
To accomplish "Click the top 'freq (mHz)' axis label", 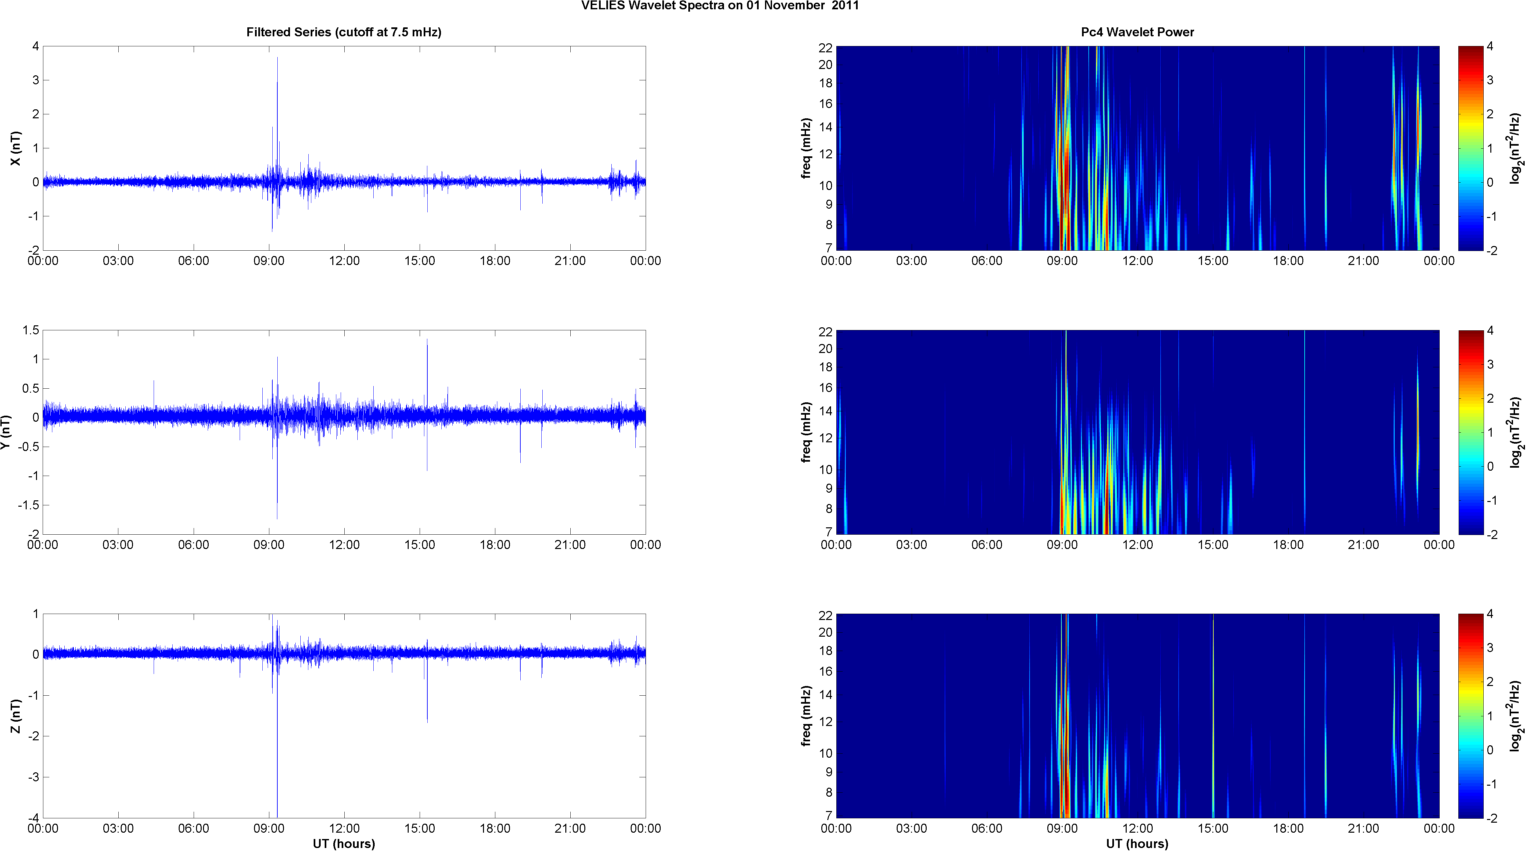I will (x=806, y=148).
